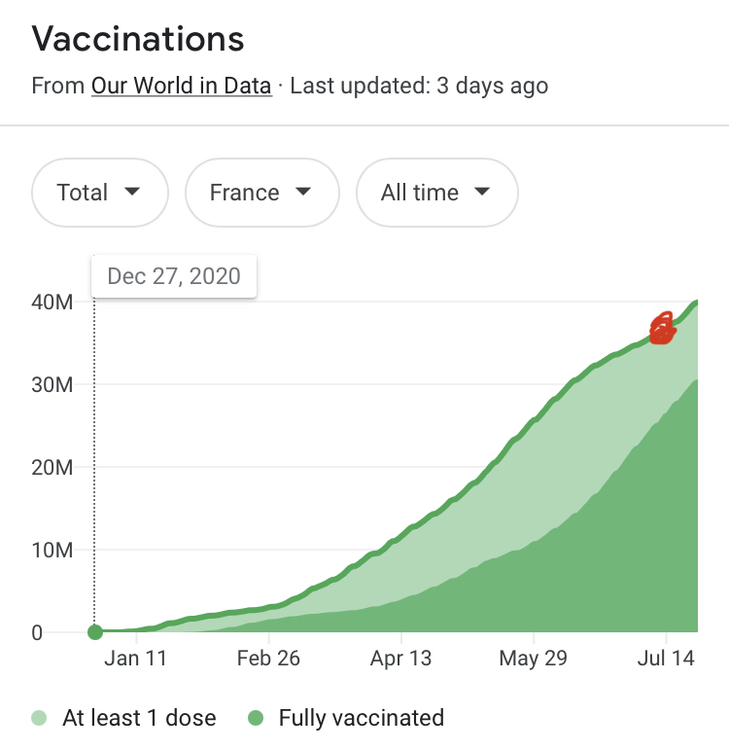The height and width of the screenshot is (750, 729).
Task: Open the Our World in Data link
Action: (181, 86)
